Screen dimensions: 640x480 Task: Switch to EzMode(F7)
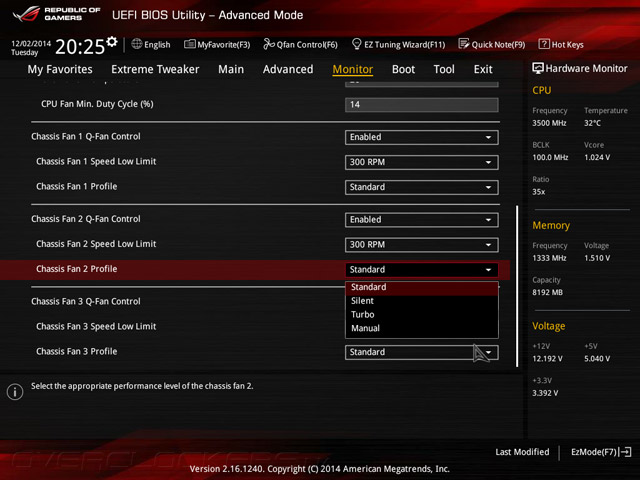point(601,452)
